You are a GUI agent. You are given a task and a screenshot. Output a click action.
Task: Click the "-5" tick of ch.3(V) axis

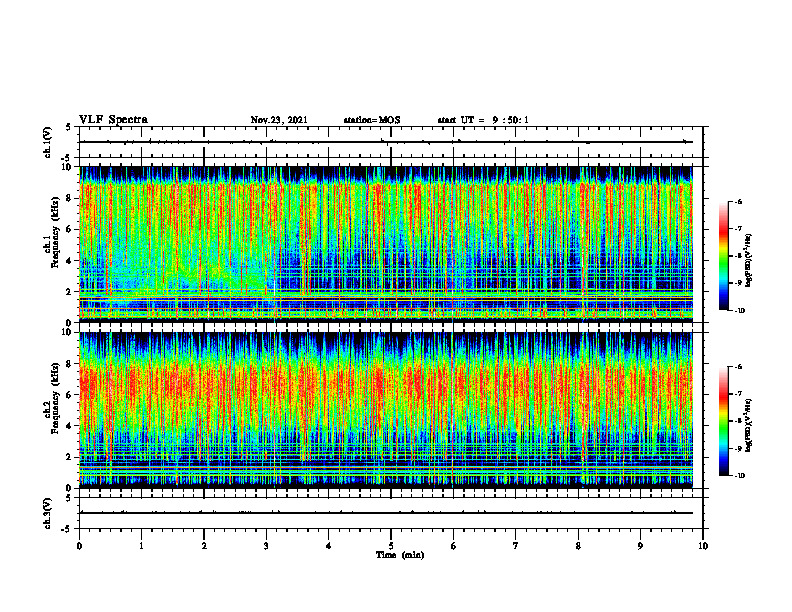coord(67,529)
